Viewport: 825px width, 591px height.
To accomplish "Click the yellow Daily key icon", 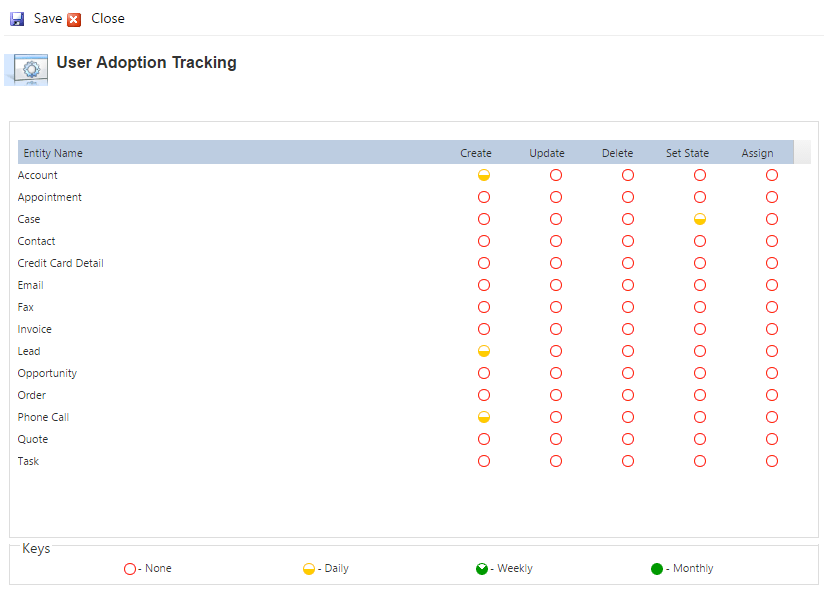I will [x=308, y=568].
